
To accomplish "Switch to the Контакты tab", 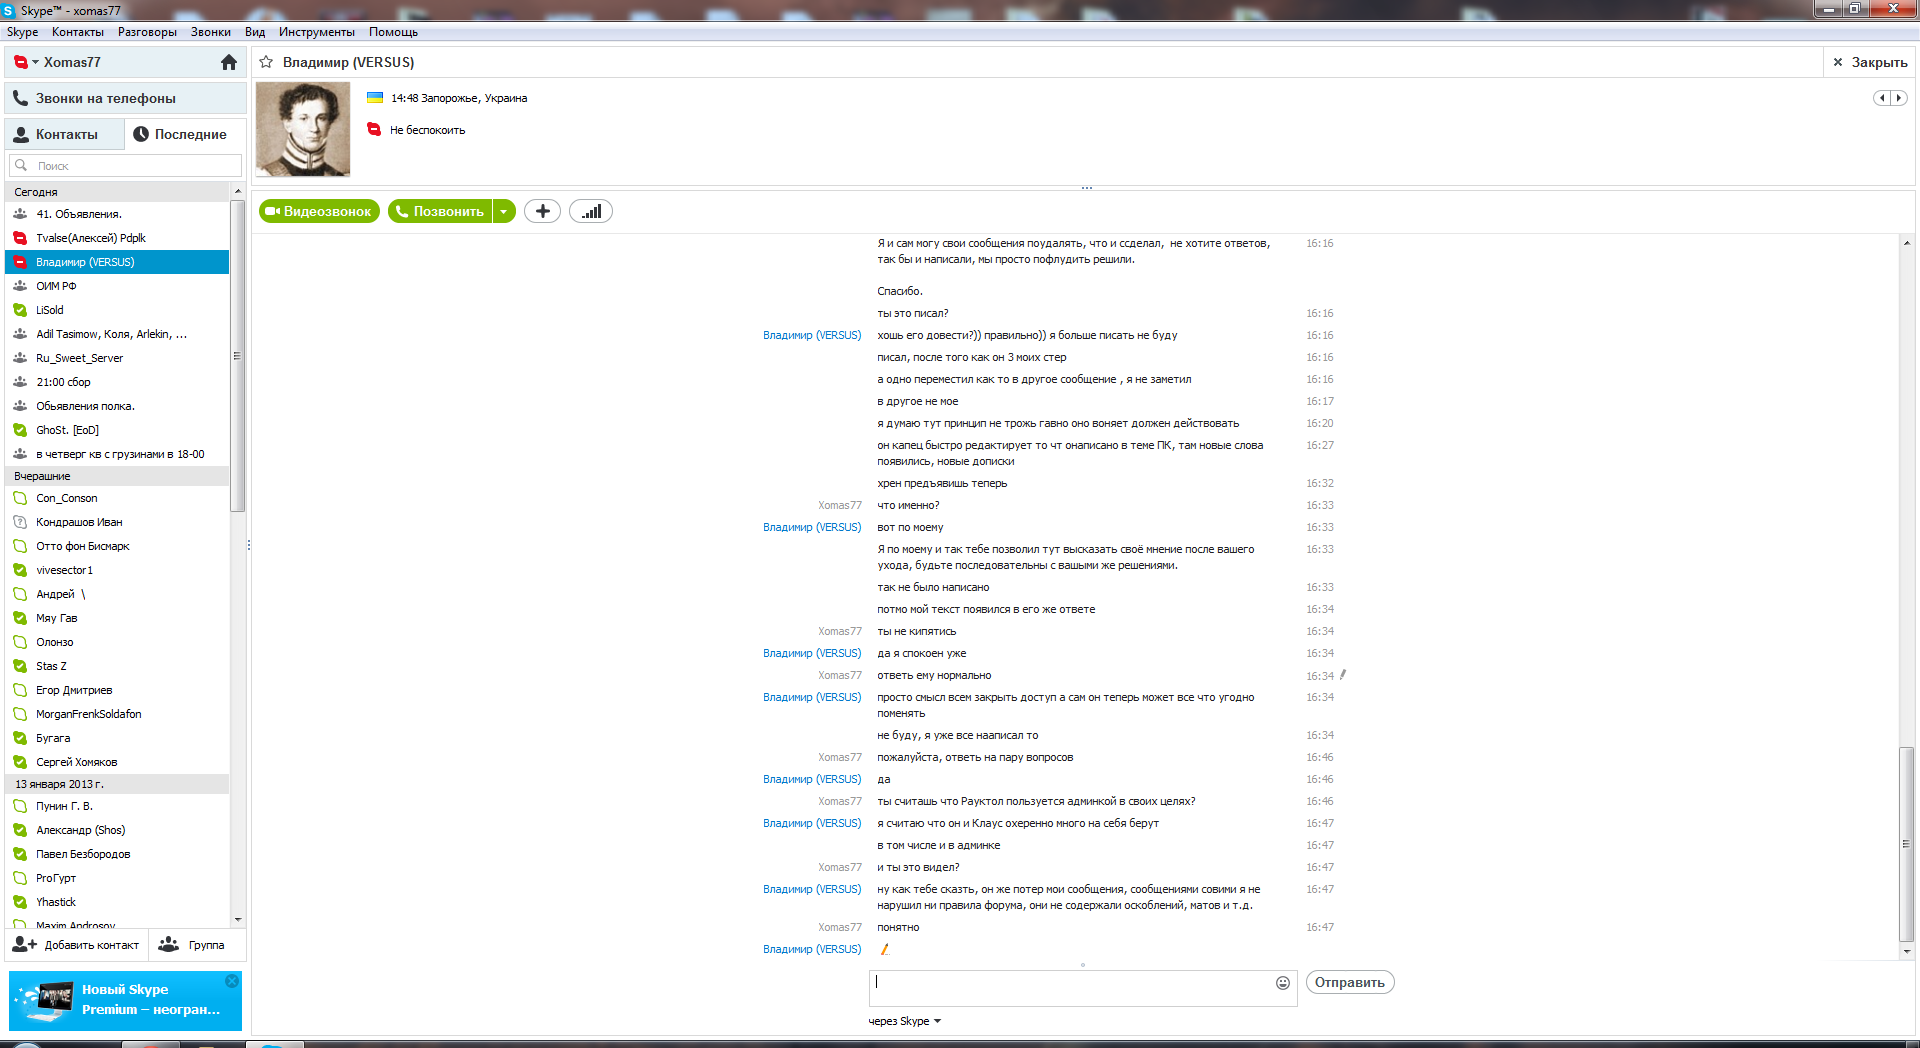I will tap(65, 134).
